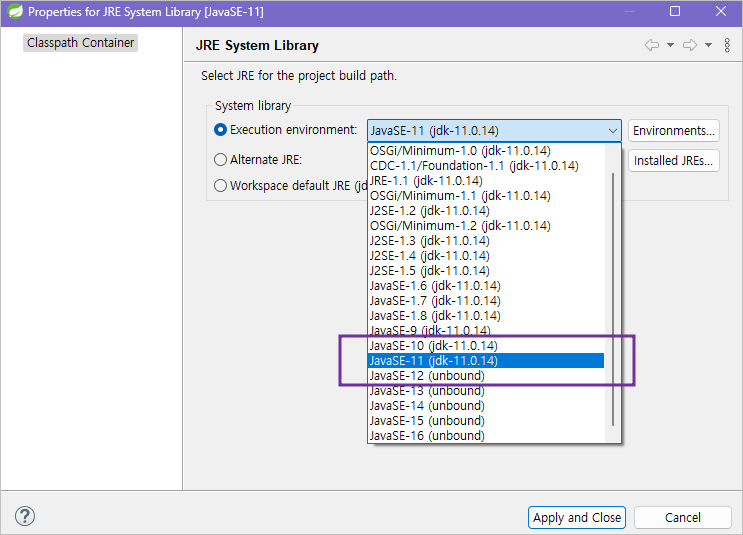743x535 pixels.
Task: Select Classpath Container in left pane
Action: click(x=81, y=43)
